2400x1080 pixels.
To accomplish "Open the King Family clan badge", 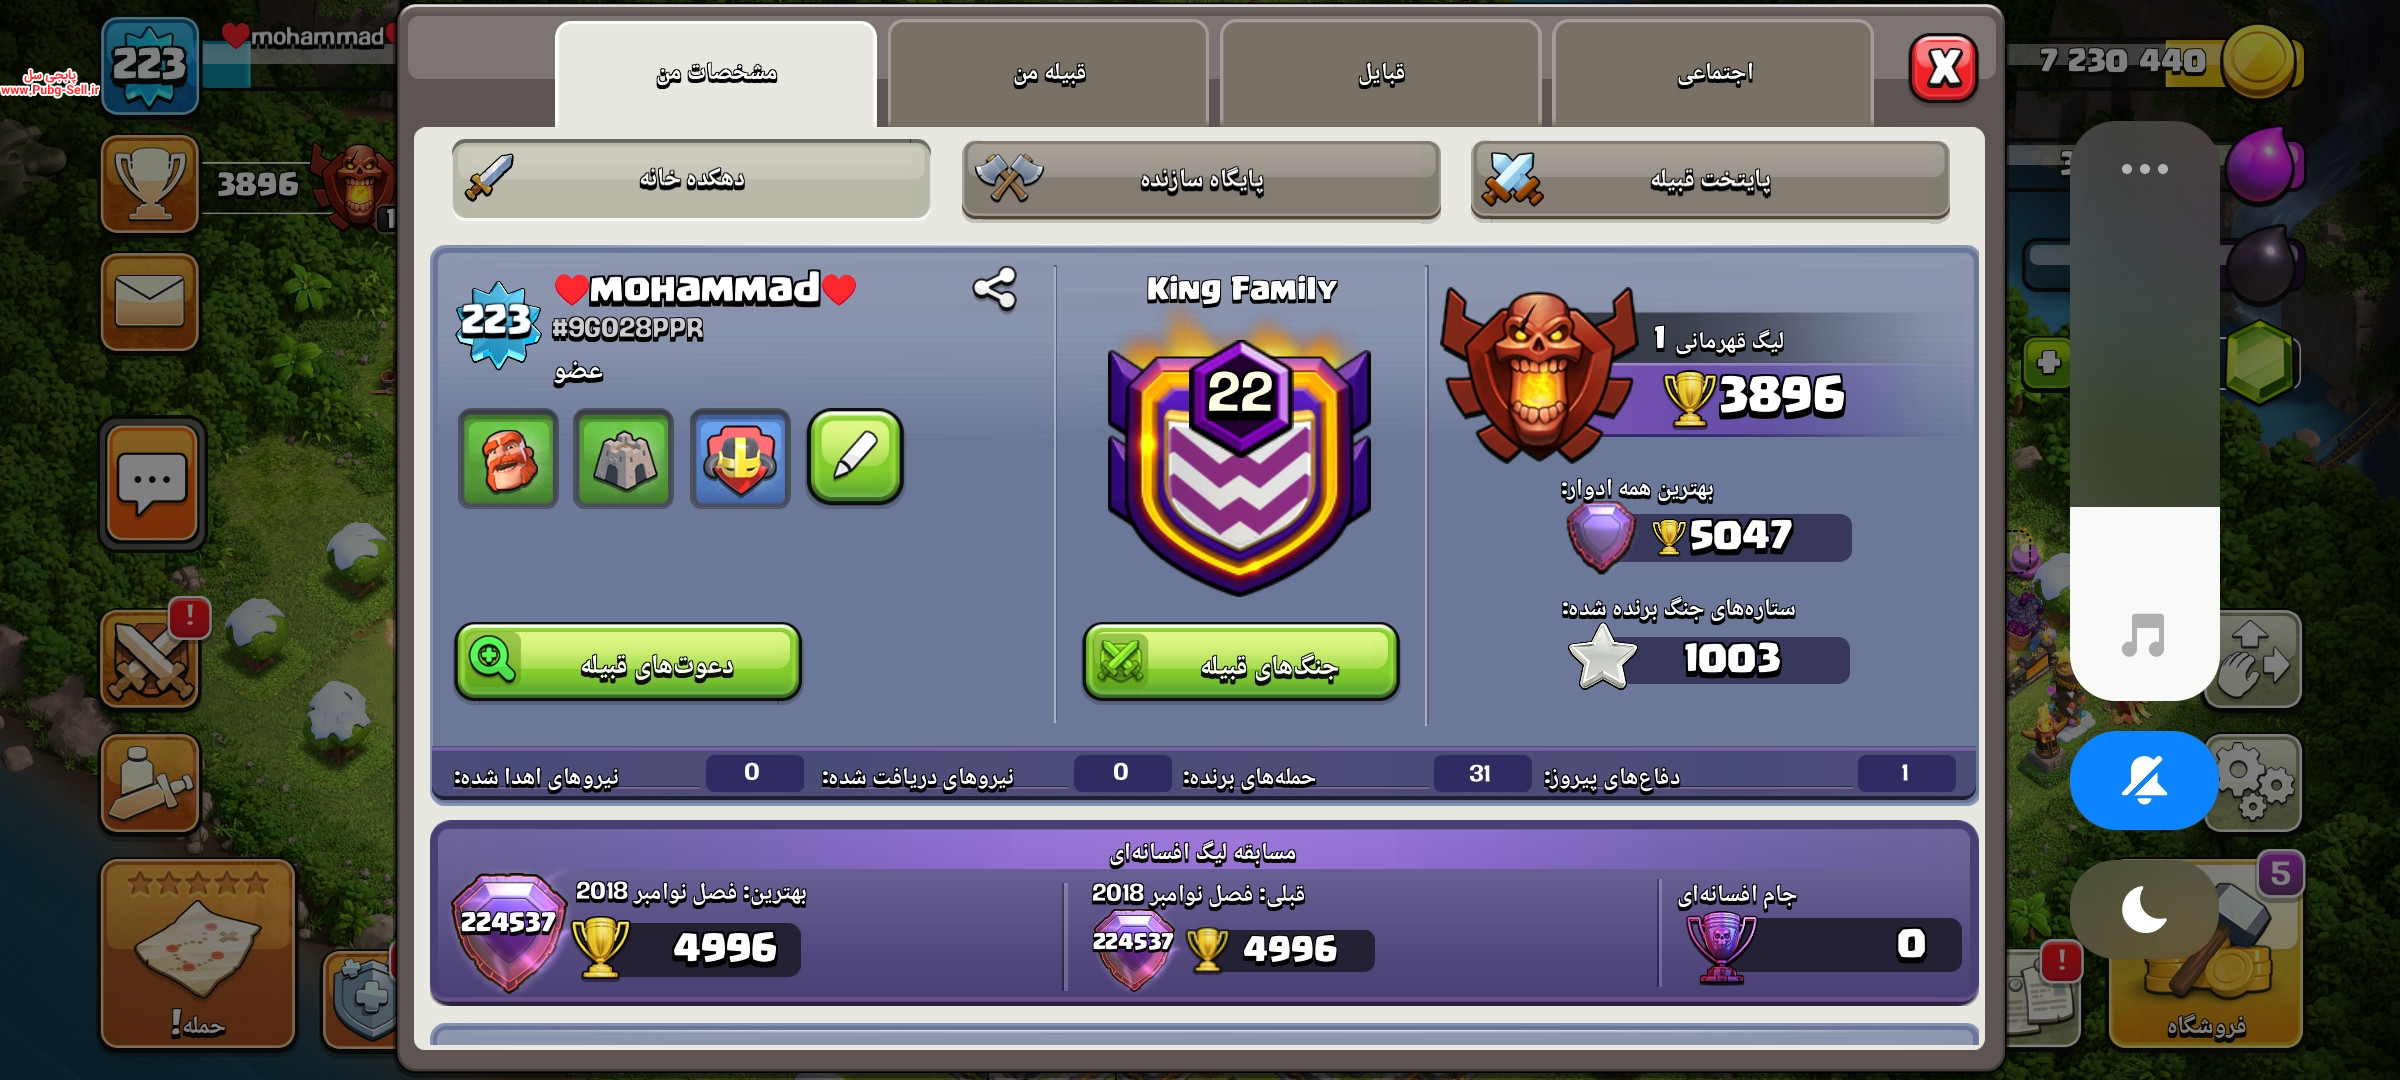I will click(1240, 462).
